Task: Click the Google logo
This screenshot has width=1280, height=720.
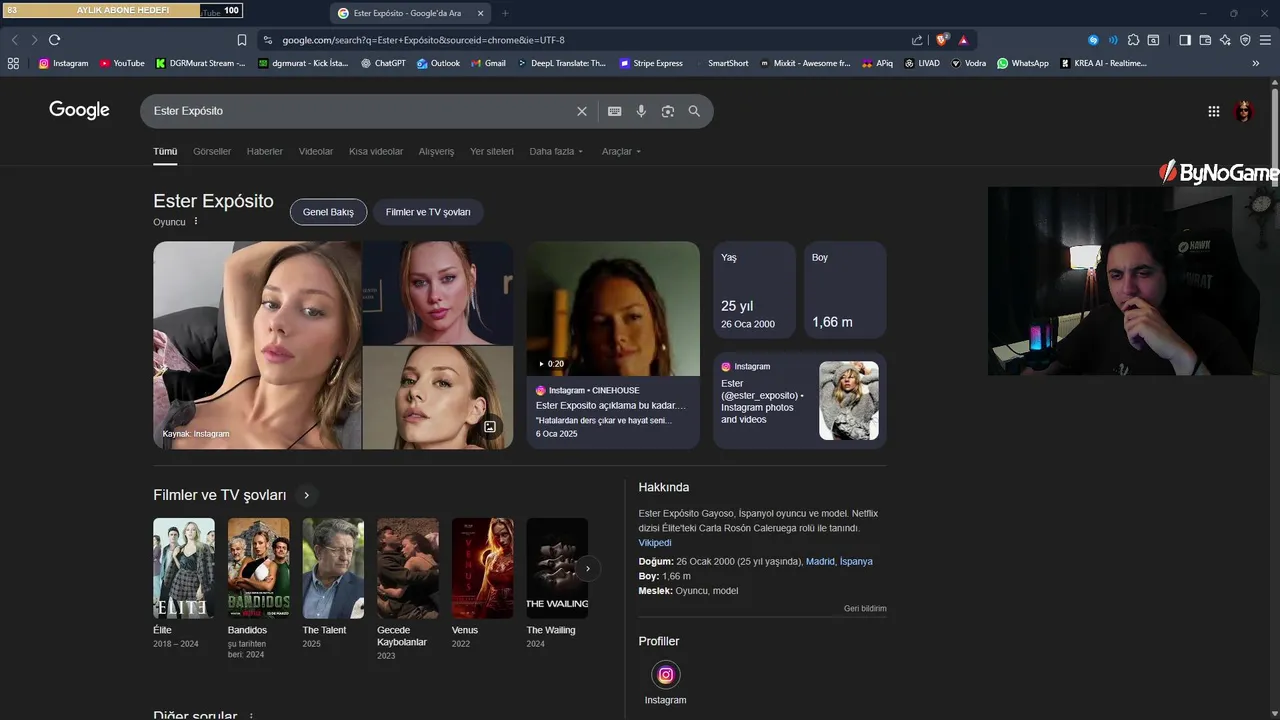Action: [x=79, y=110]
